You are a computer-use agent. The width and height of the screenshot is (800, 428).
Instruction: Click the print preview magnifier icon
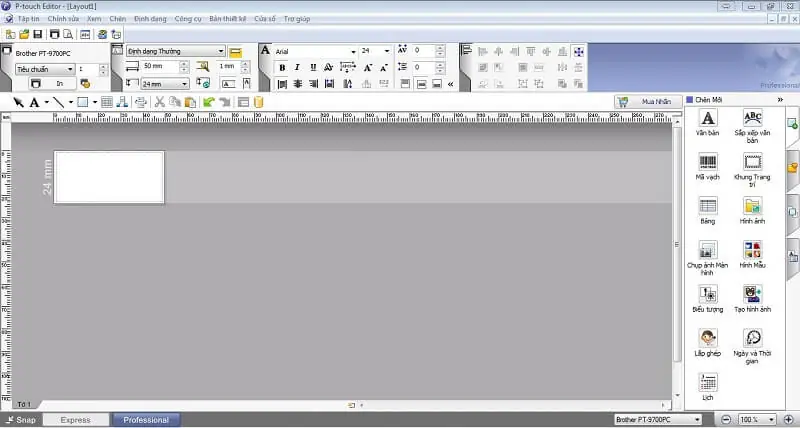(x=68, y=35)
